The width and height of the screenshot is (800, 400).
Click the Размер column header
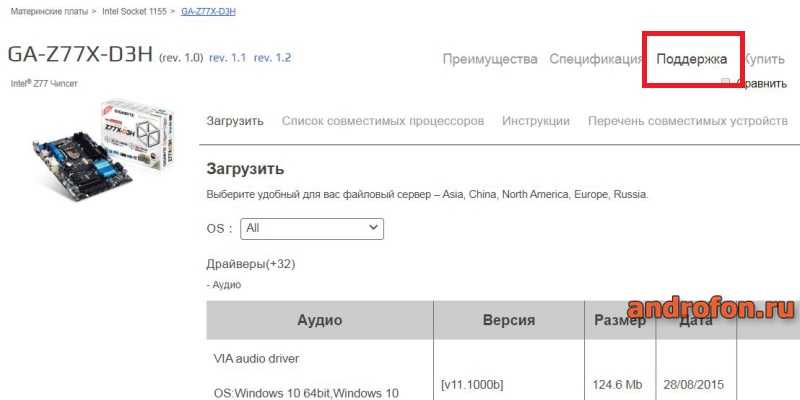point(620,320)
